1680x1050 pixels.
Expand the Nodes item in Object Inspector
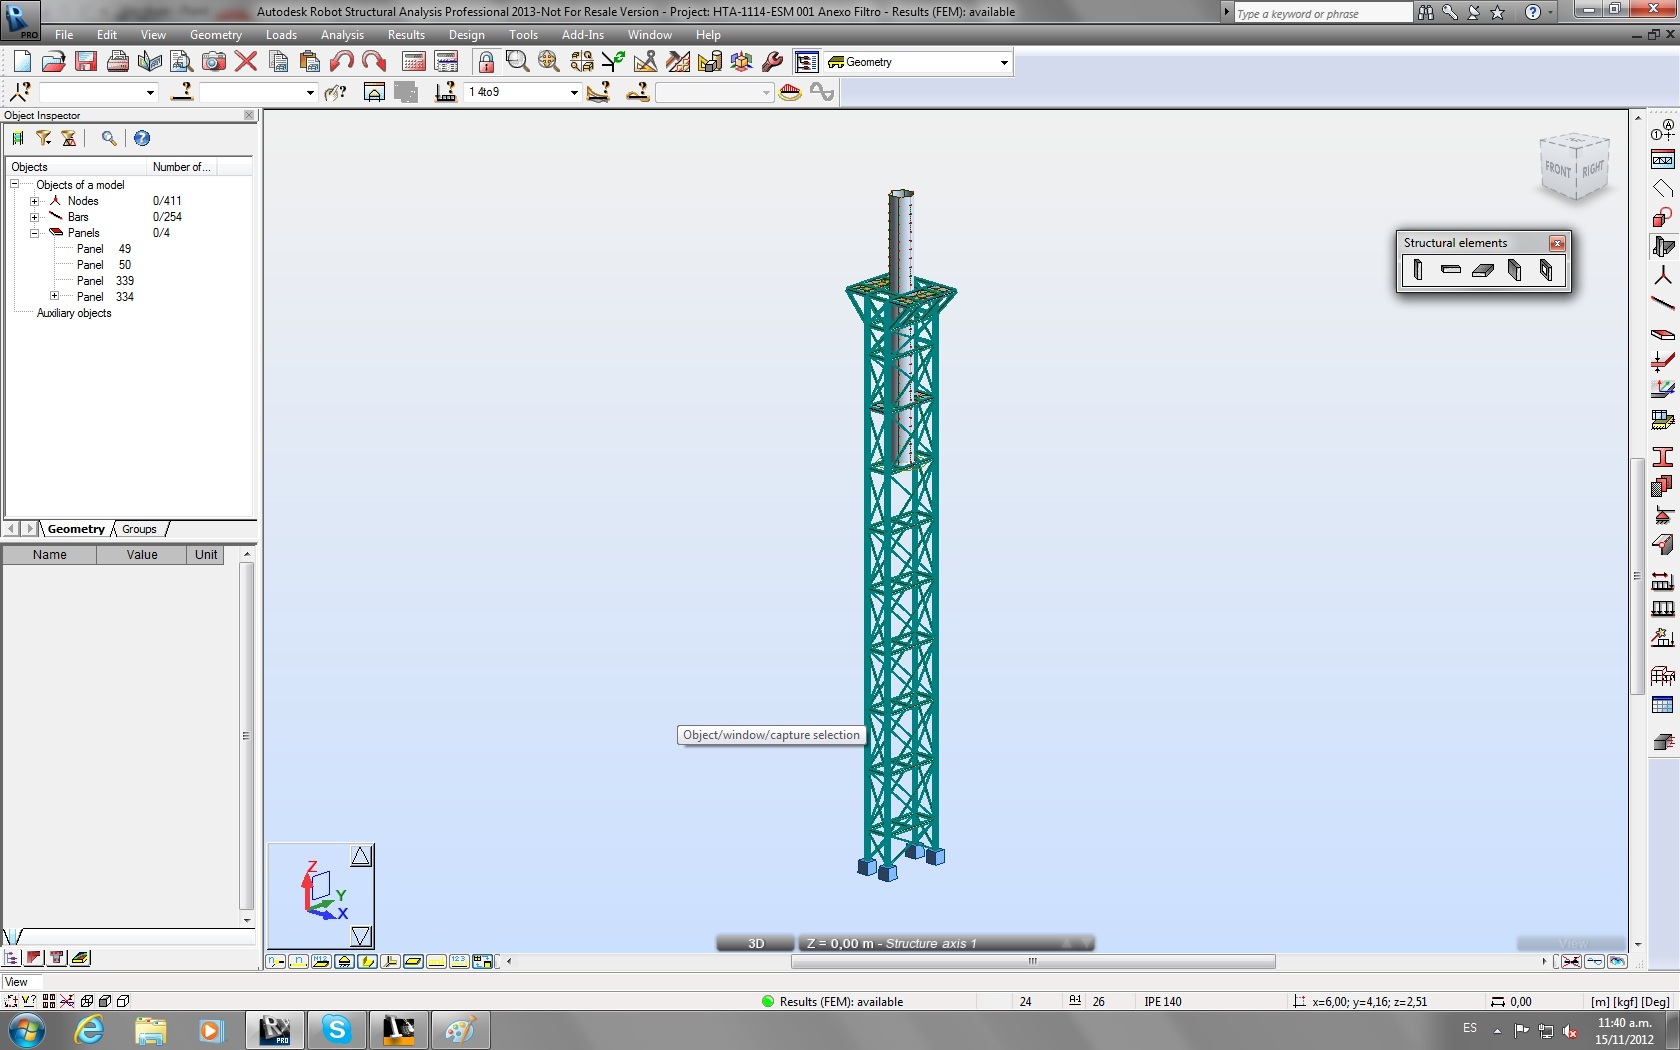tap(35, 201)
